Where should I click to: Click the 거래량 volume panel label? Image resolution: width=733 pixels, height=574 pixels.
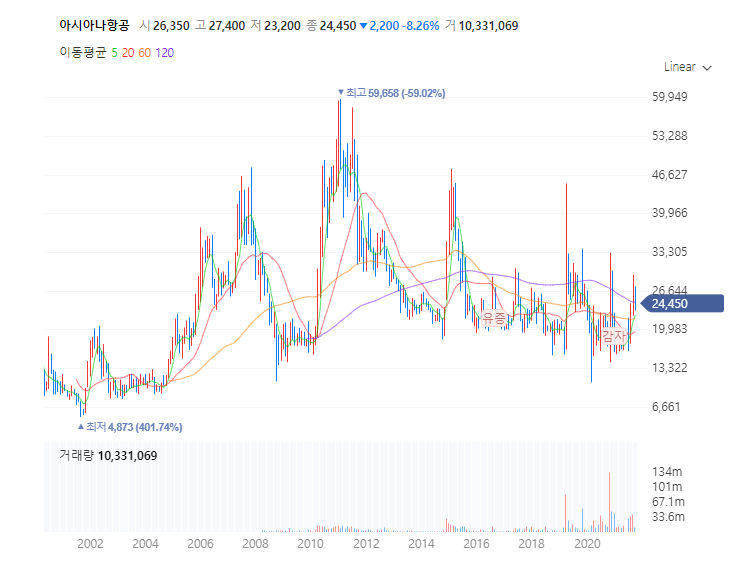[x=77, y=455]
